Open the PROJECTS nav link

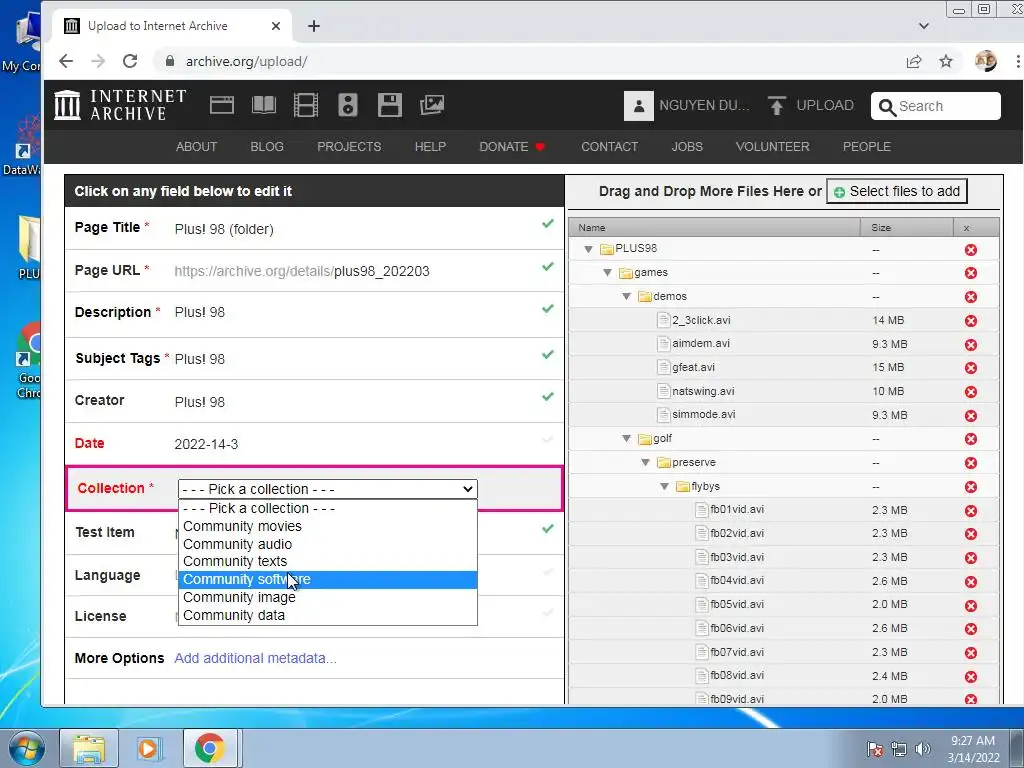[x=349, y=147]
